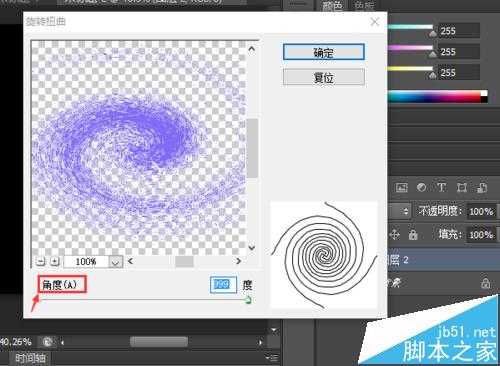Click preview scroll up arrow

tap(252, 49)
